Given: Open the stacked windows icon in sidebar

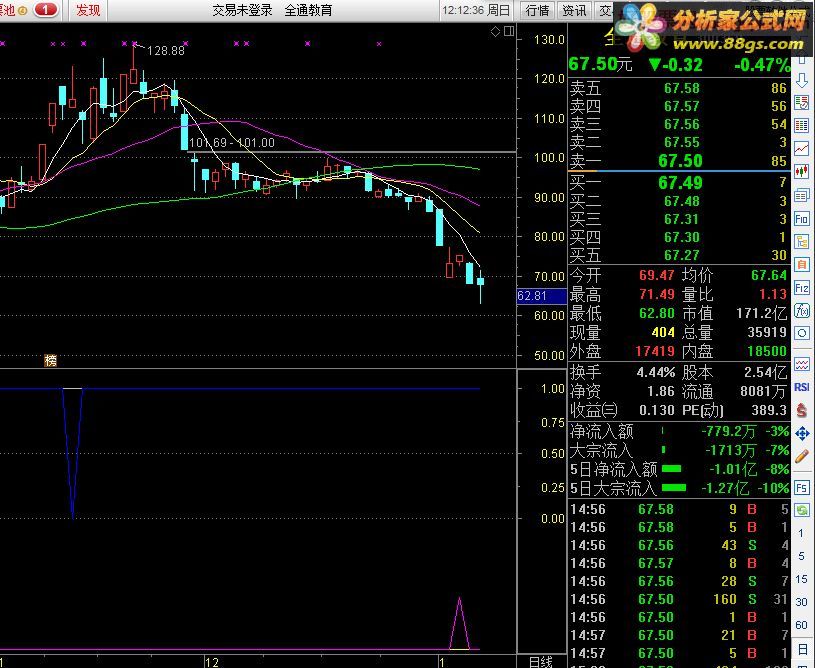Looking at the screenshot, I should (x=802, y=195).
